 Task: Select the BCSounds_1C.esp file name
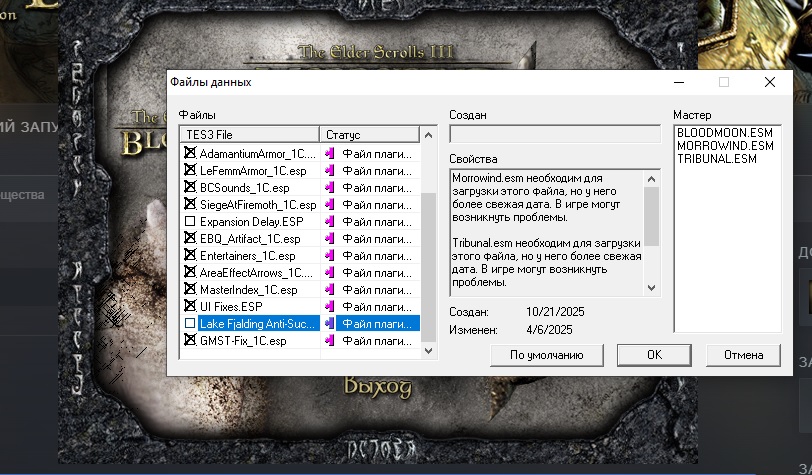[244, 188]
